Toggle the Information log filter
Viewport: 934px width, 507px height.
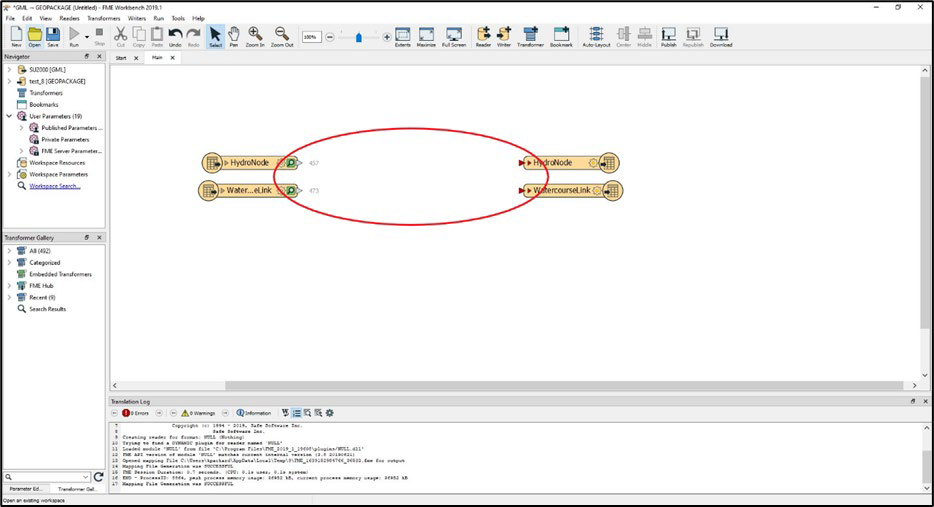pos(254,413)
